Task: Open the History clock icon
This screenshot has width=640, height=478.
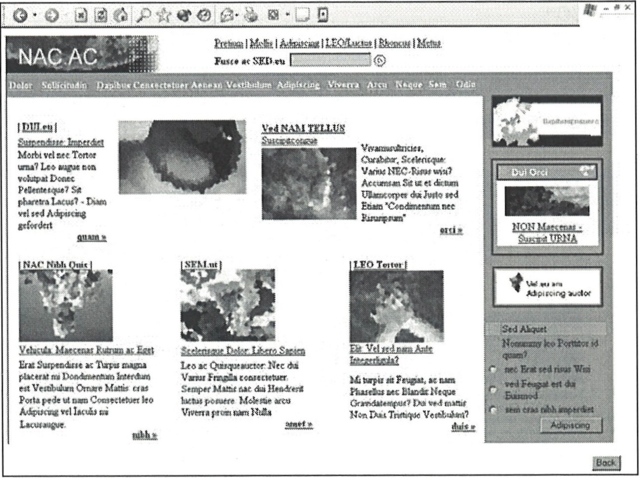Action: pos(204,16)
